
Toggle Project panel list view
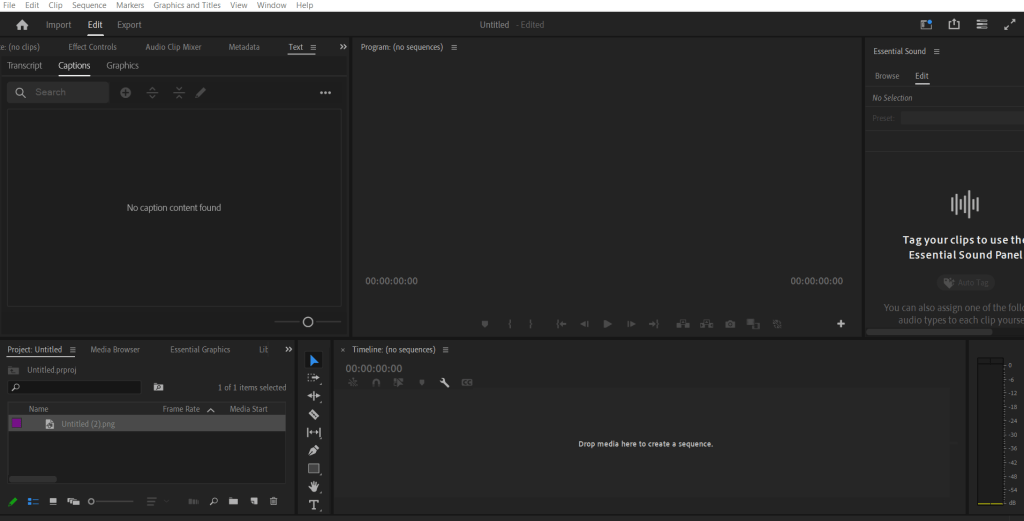33,501
